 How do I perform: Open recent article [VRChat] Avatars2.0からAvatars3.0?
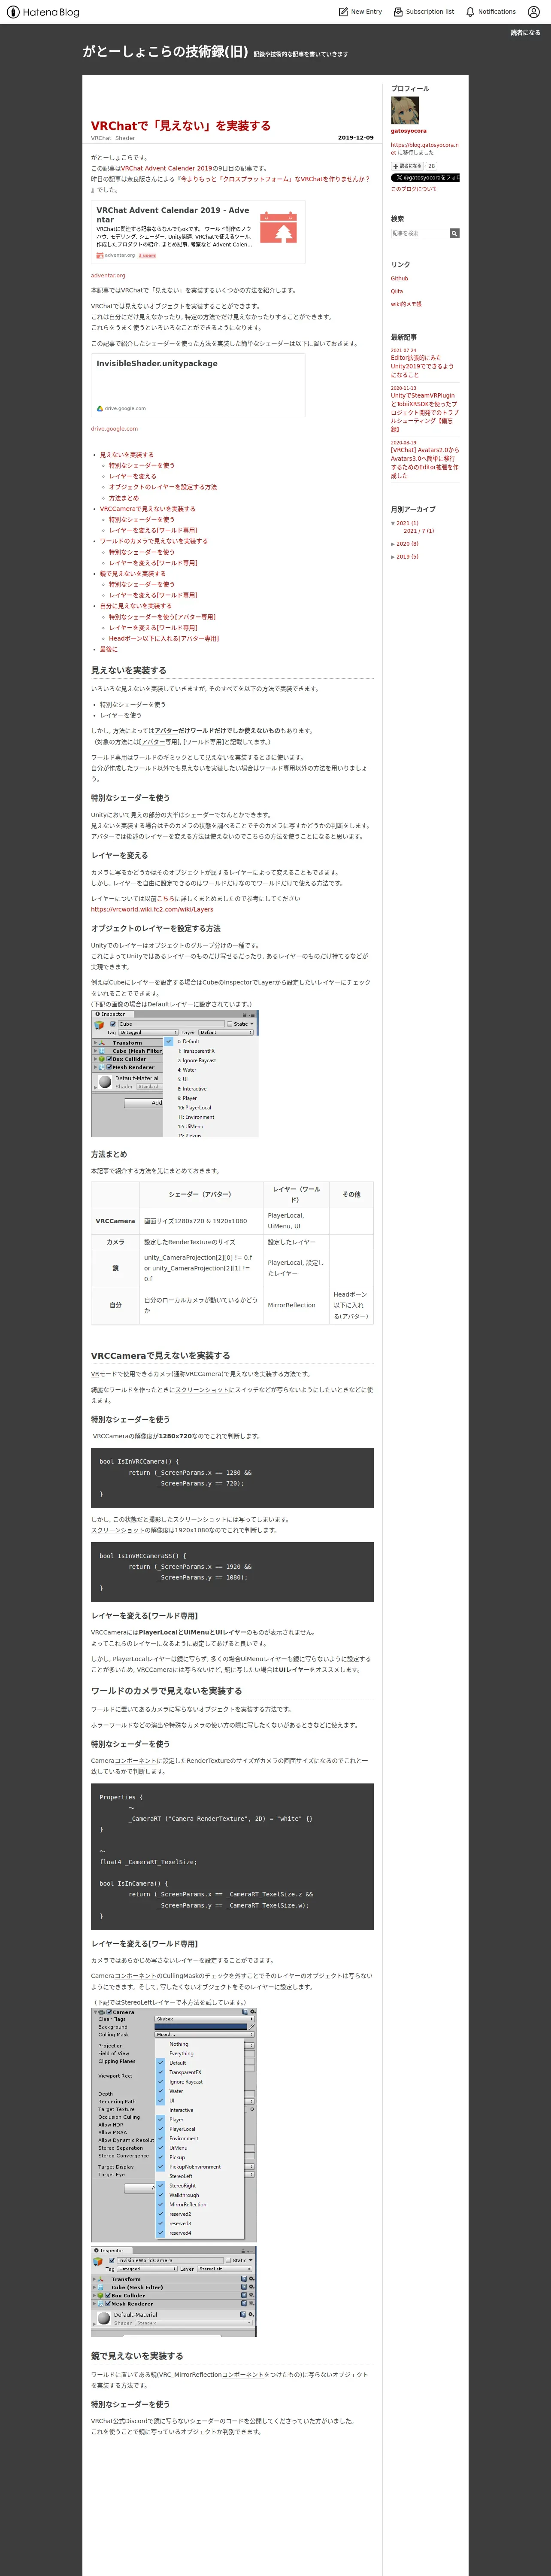click(x=425, y=463)
